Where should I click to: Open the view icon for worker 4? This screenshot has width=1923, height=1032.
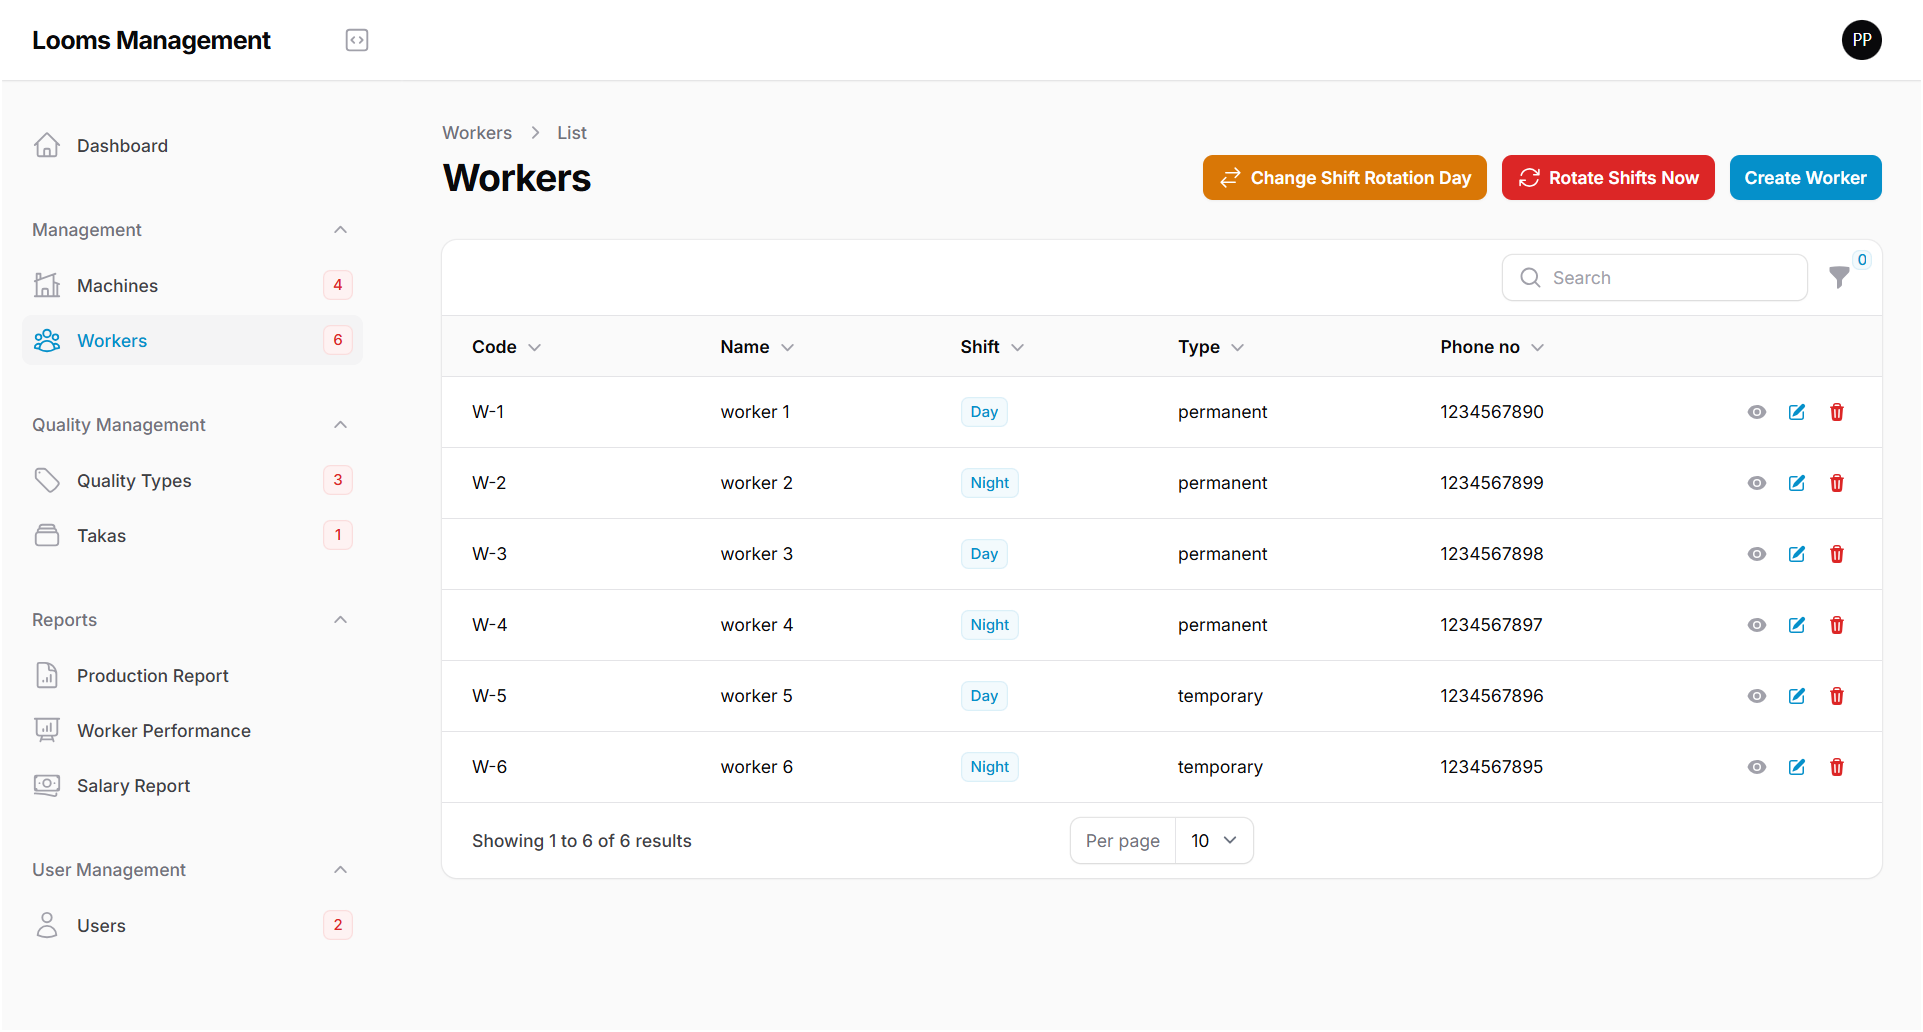(1757, 625)
